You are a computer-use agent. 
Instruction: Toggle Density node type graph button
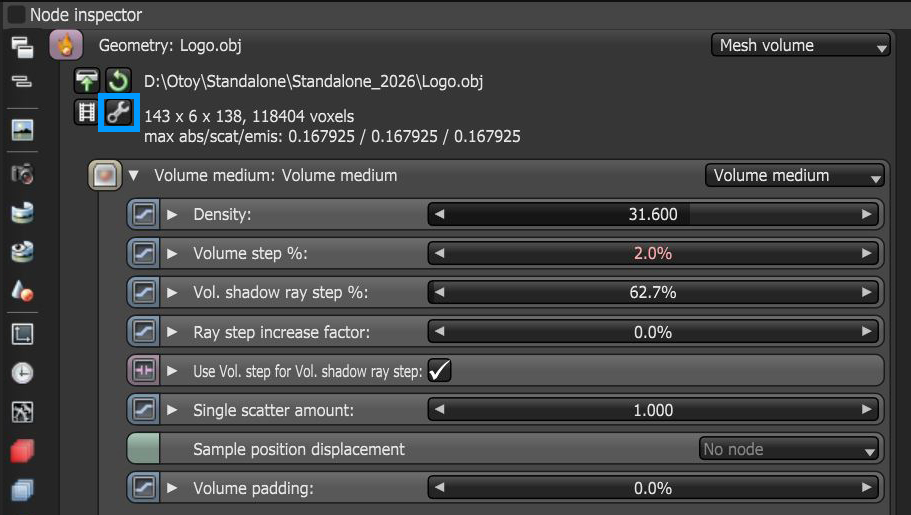(x=144, y=214)
